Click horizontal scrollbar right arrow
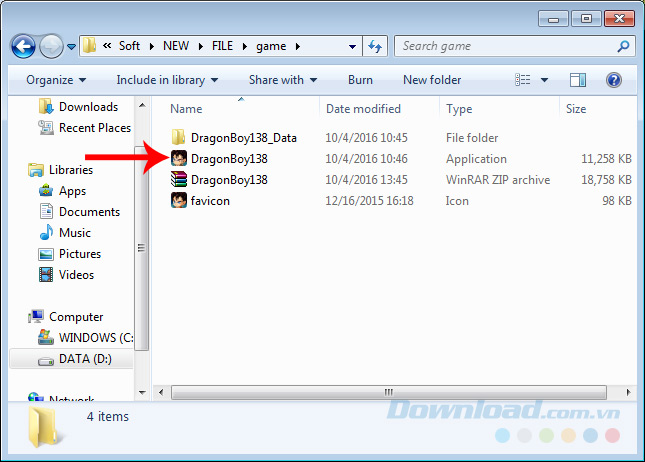The height and width of the screenshot is (462, 645). 628,392
